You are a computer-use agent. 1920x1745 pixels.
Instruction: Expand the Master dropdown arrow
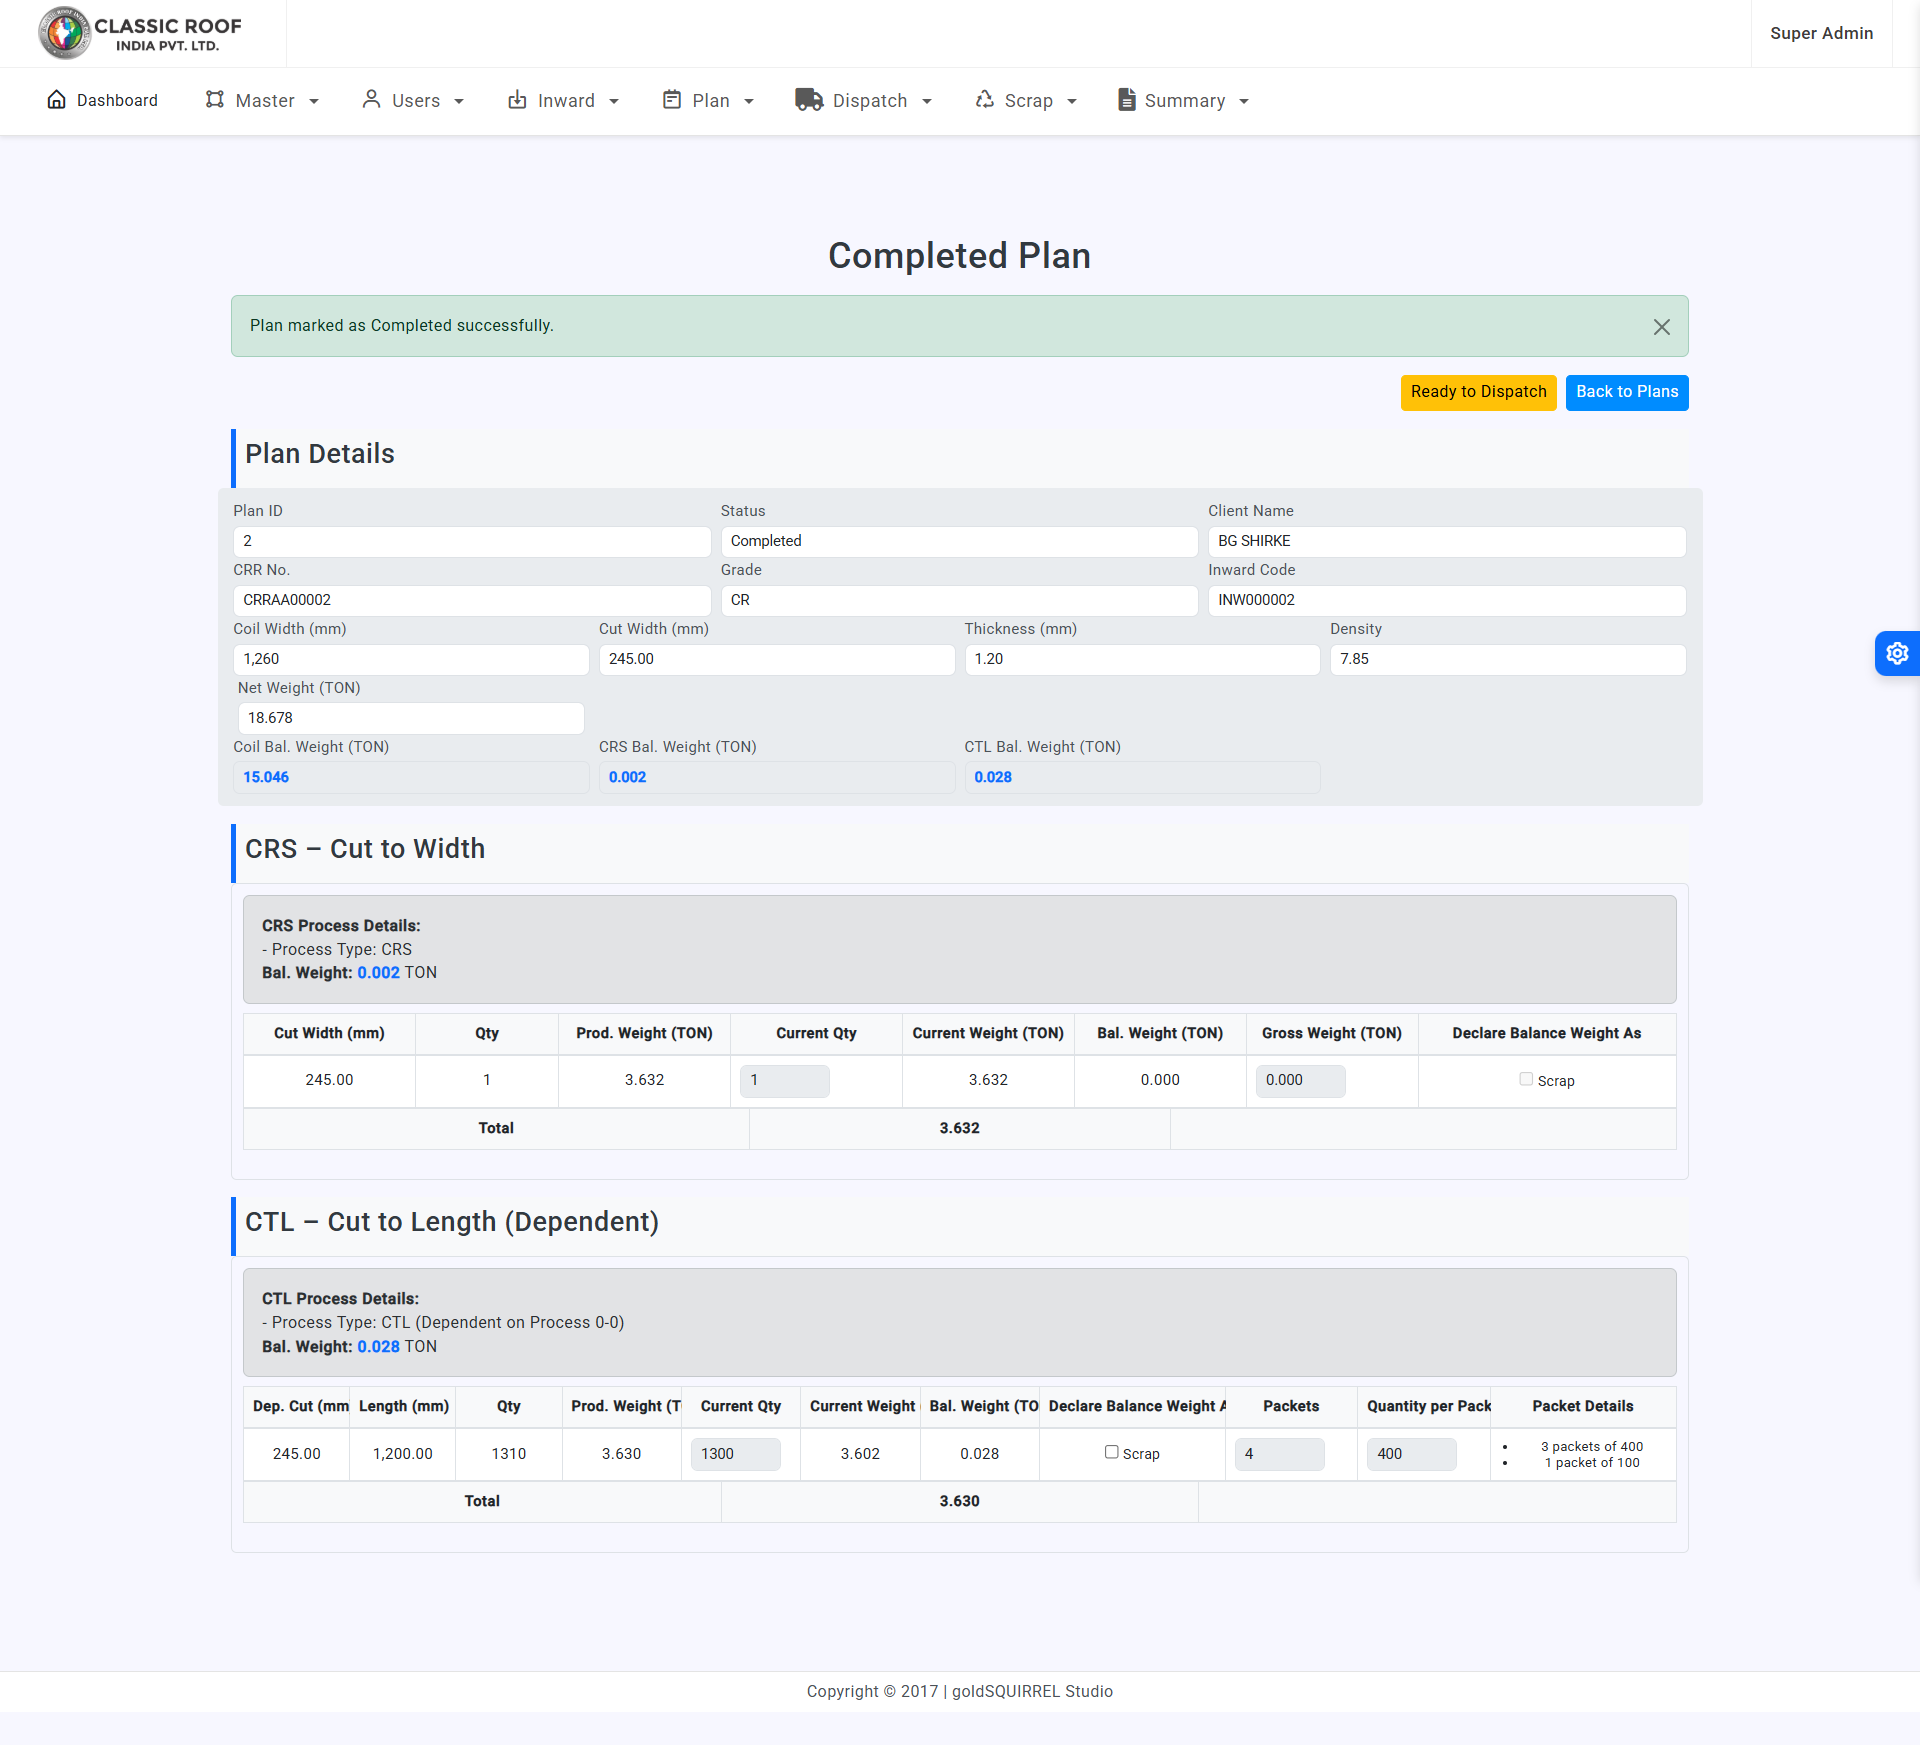coord(314,101)
